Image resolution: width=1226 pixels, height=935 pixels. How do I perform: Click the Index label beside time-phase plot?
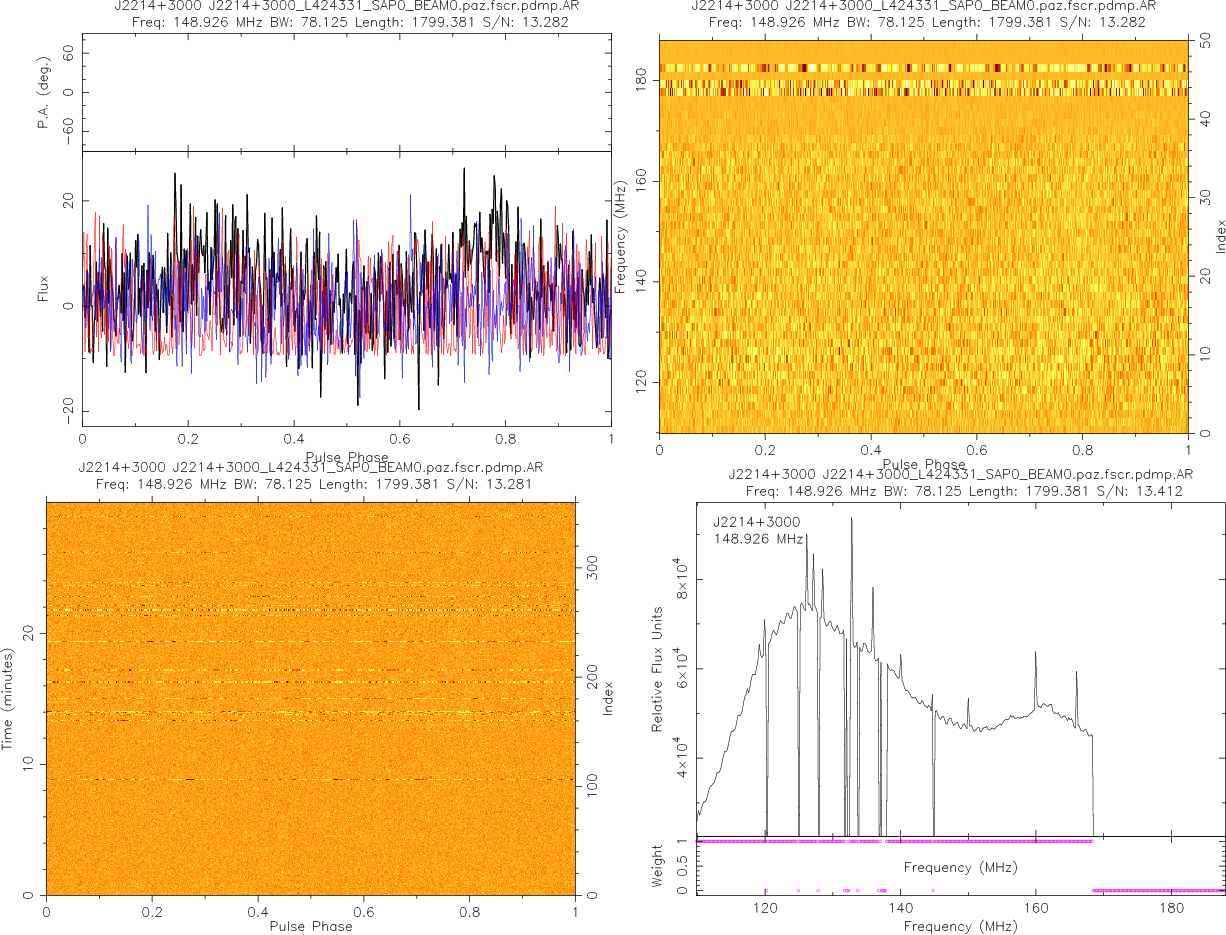(x=608, y=697)
